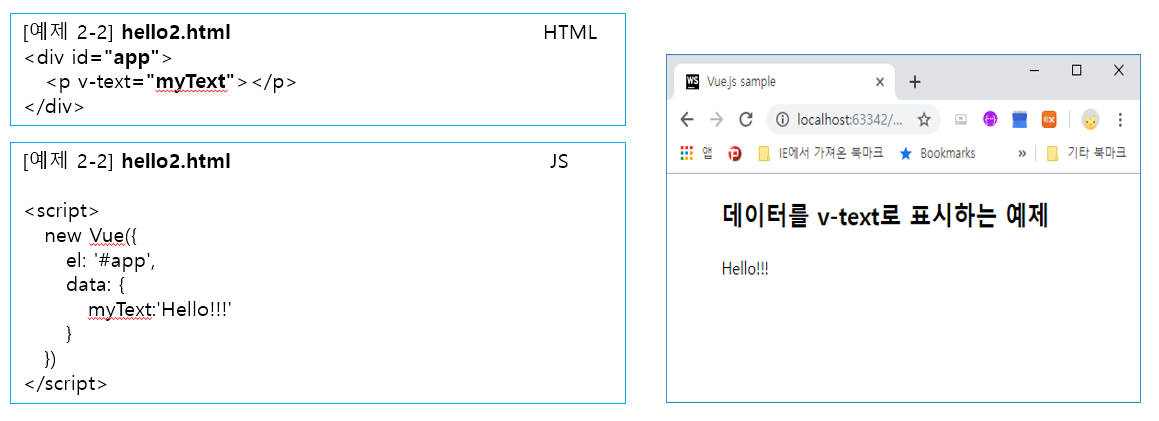
Task: Minimize the Chrome window
Action: (1035, 70)
